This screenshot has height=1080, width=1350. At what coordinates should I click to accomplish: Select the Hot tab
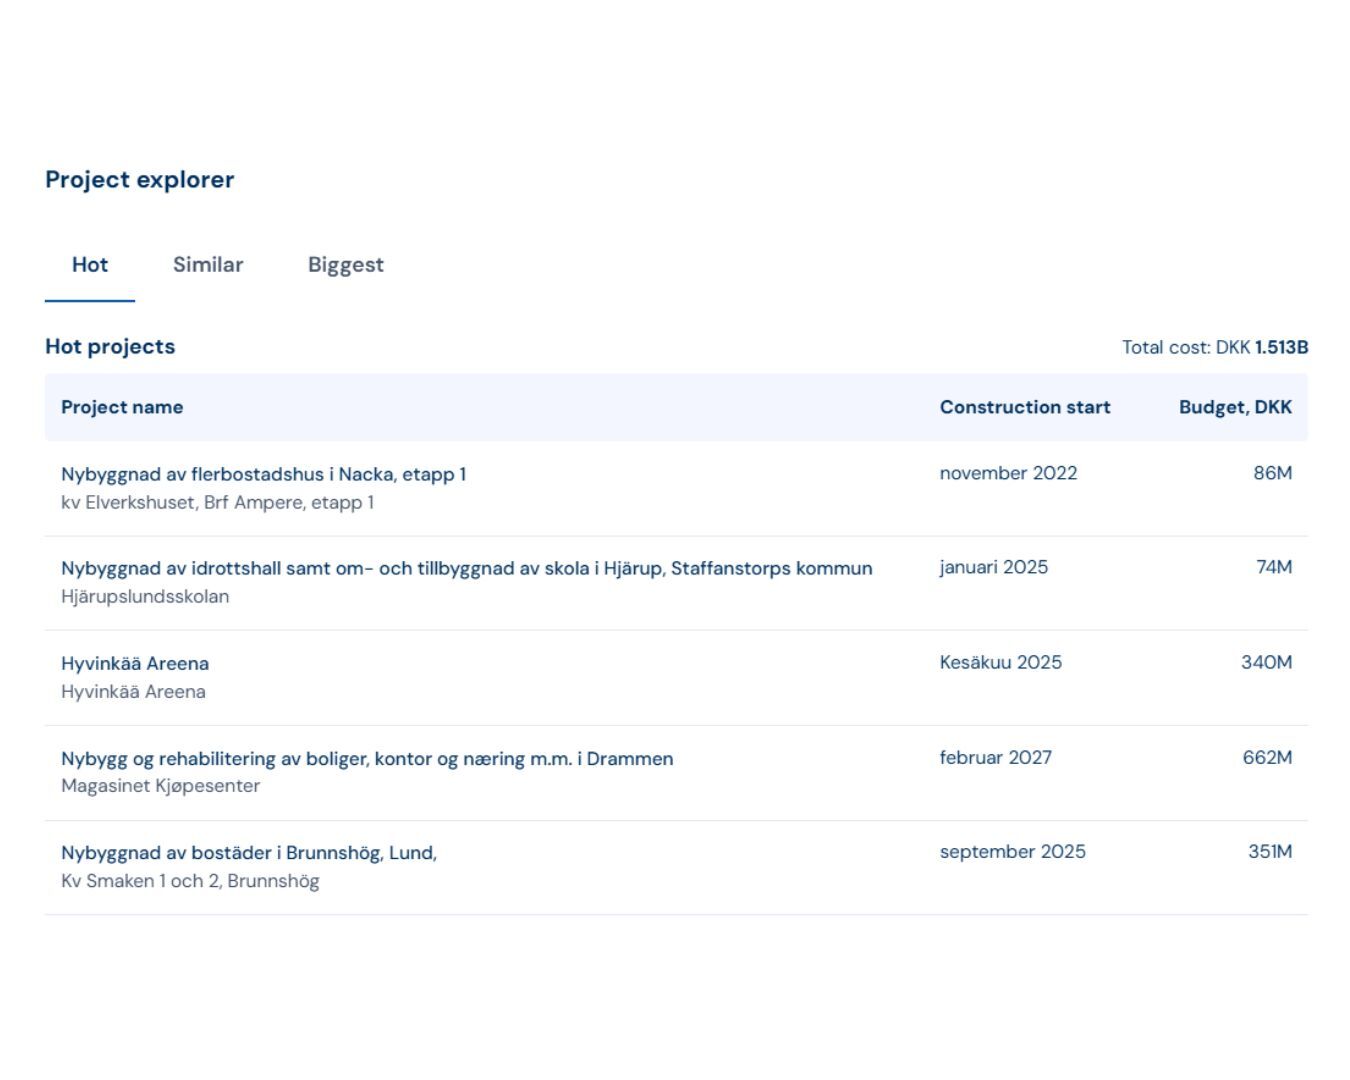[x=90, y=265]
